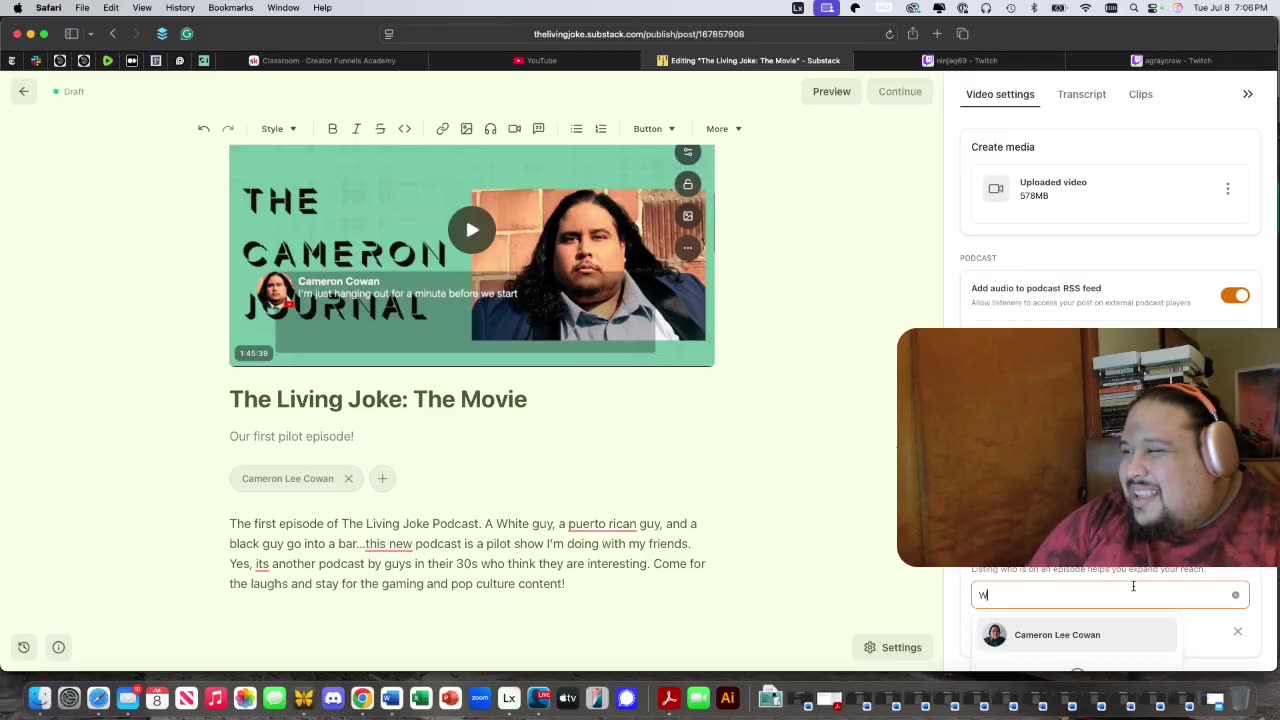Toggle italic formatting

356,129
